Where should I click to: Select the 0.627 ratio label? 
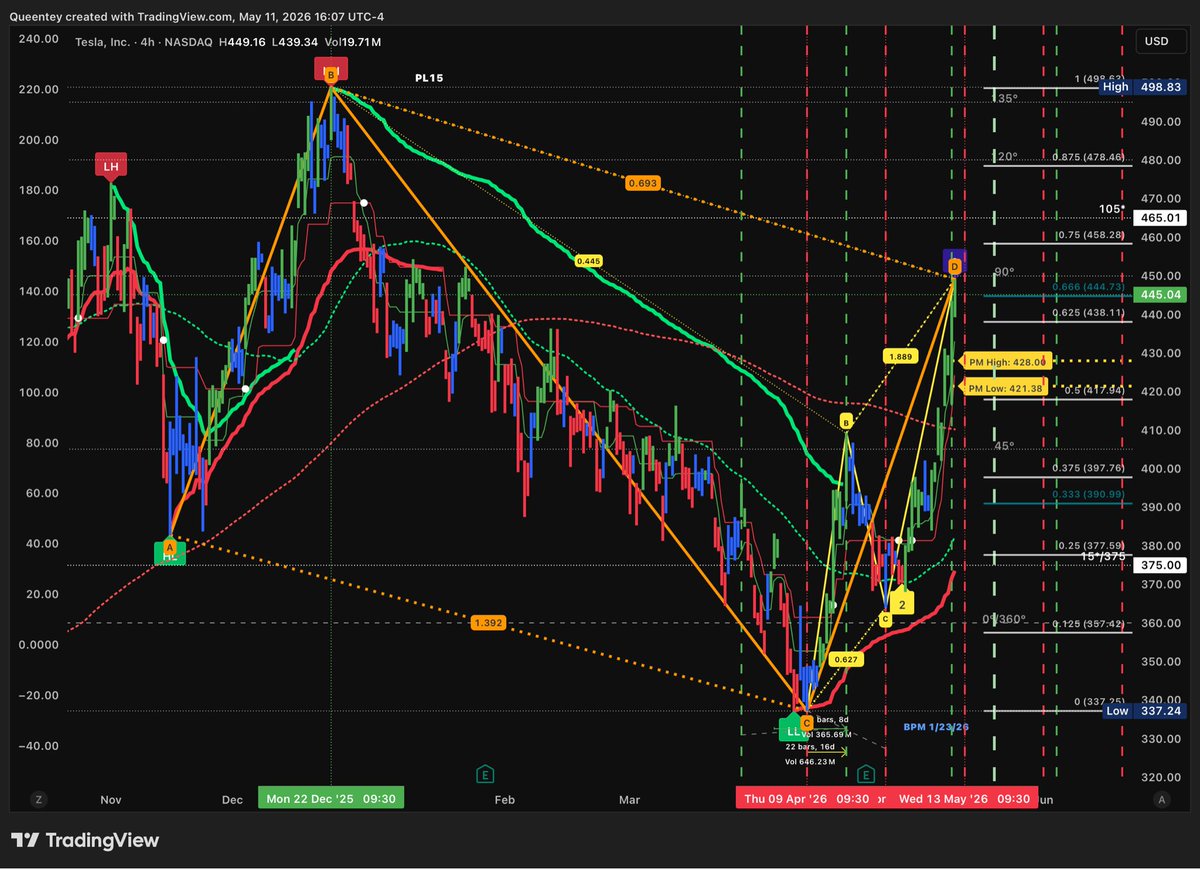846,659
